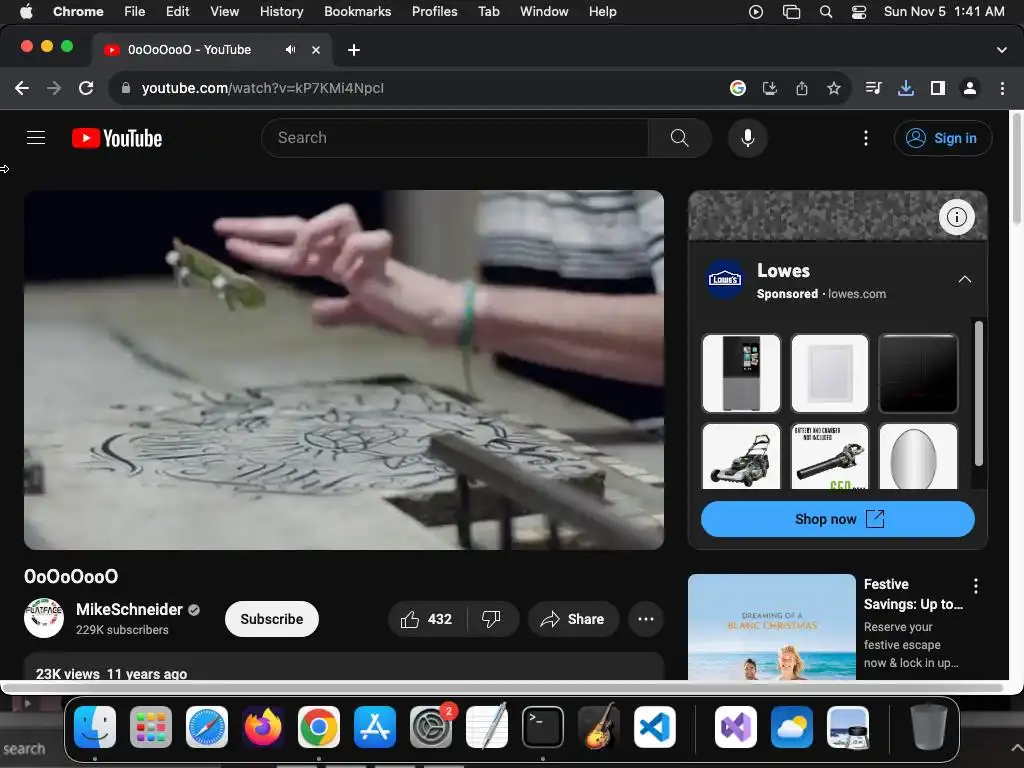Click the Lowes ad info icon
Image resolution: width=1024 pixels, height=768 pixels.
click(957, 217)
